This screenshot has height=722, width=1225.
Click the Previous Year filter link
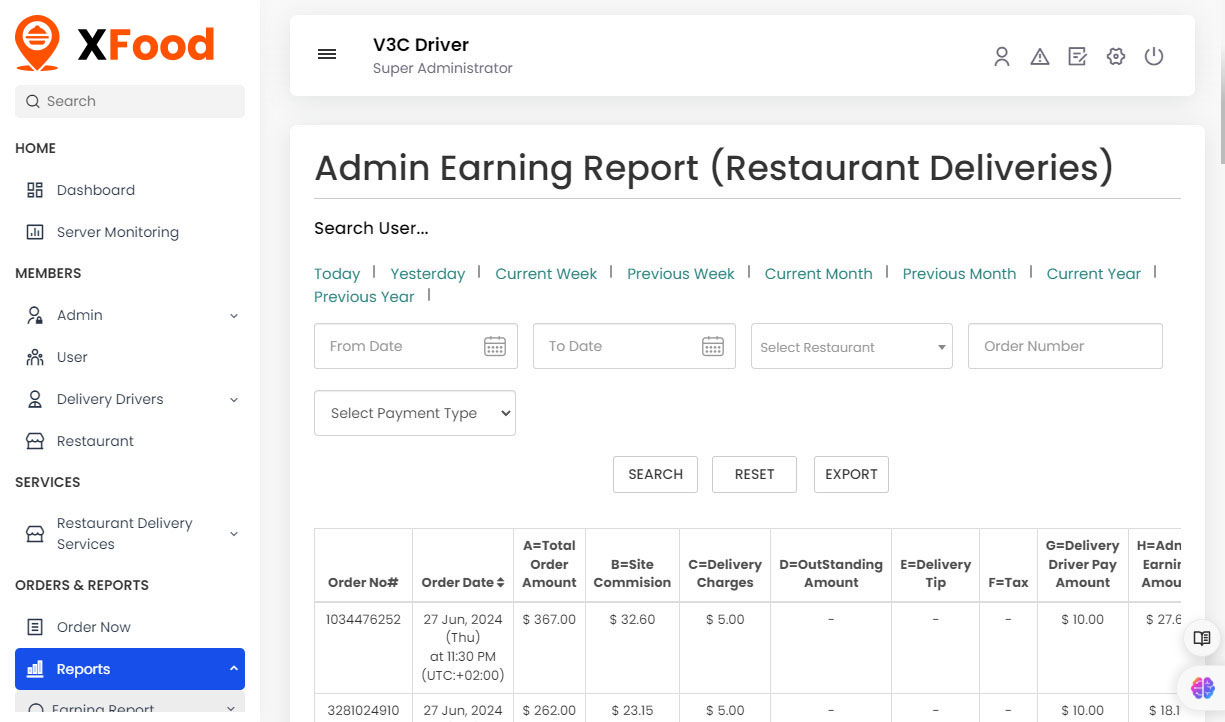[364, 296]
